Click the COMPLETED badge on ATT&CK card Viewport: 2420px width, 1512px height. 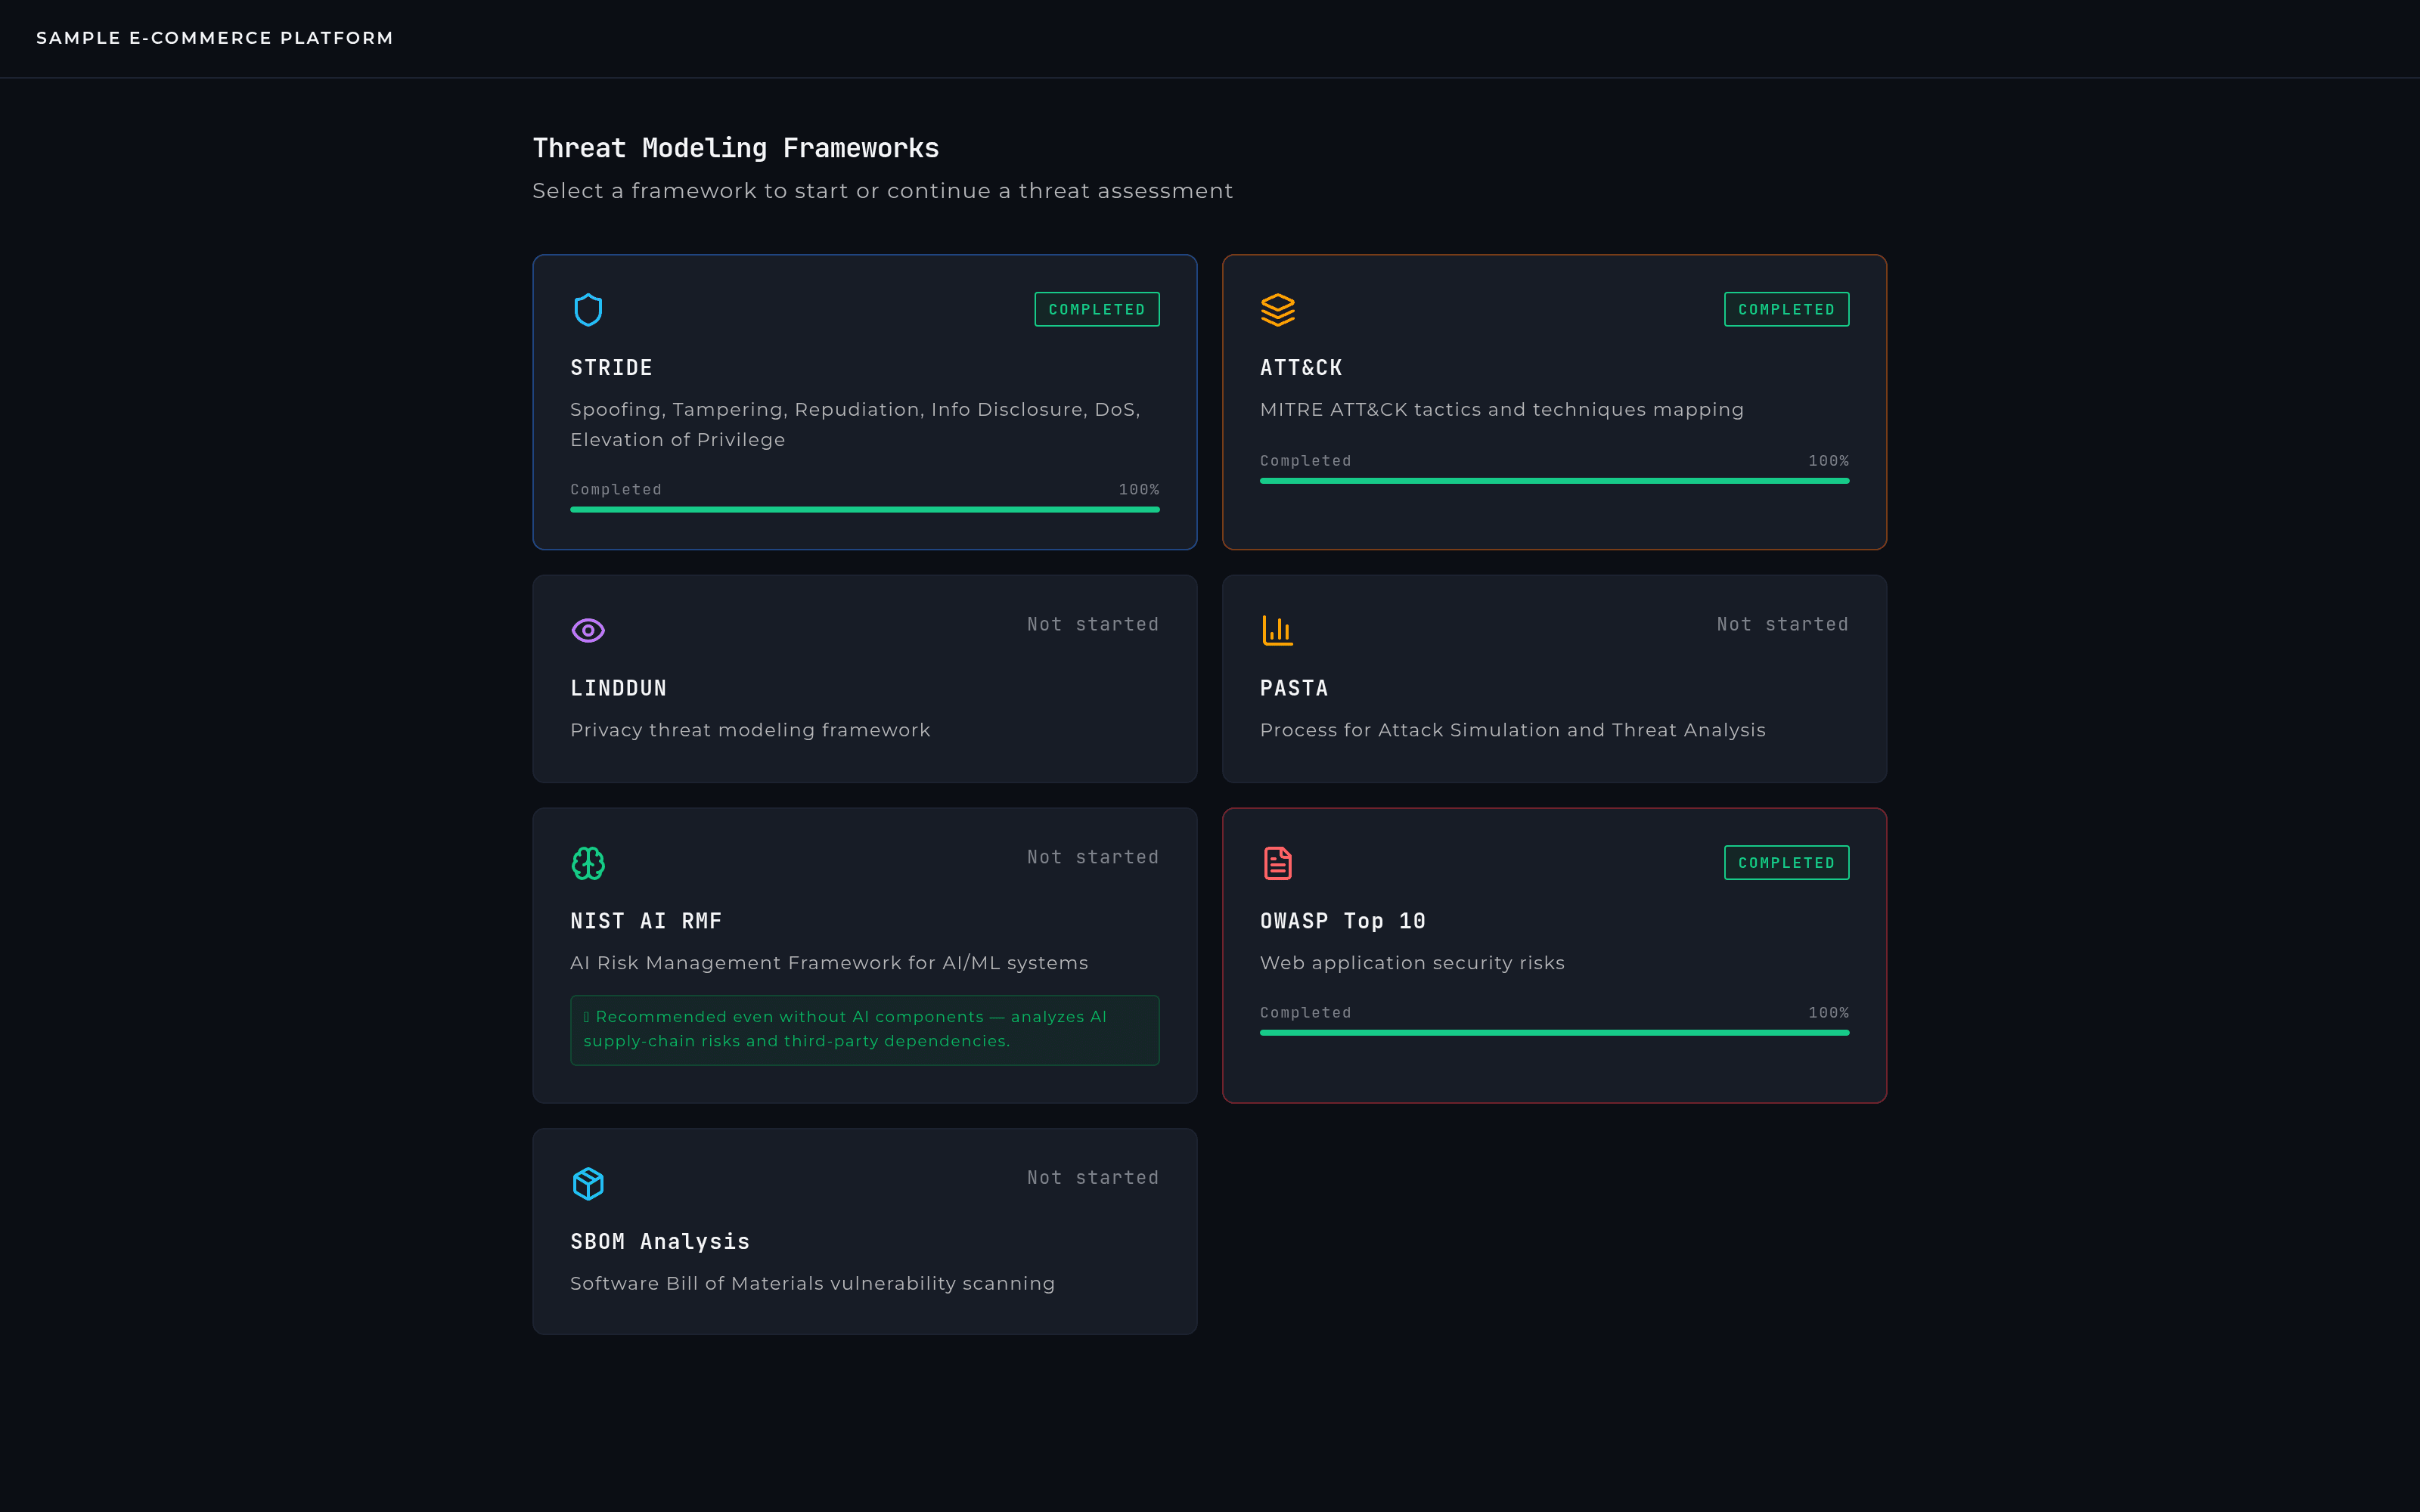coord(1786,310)
